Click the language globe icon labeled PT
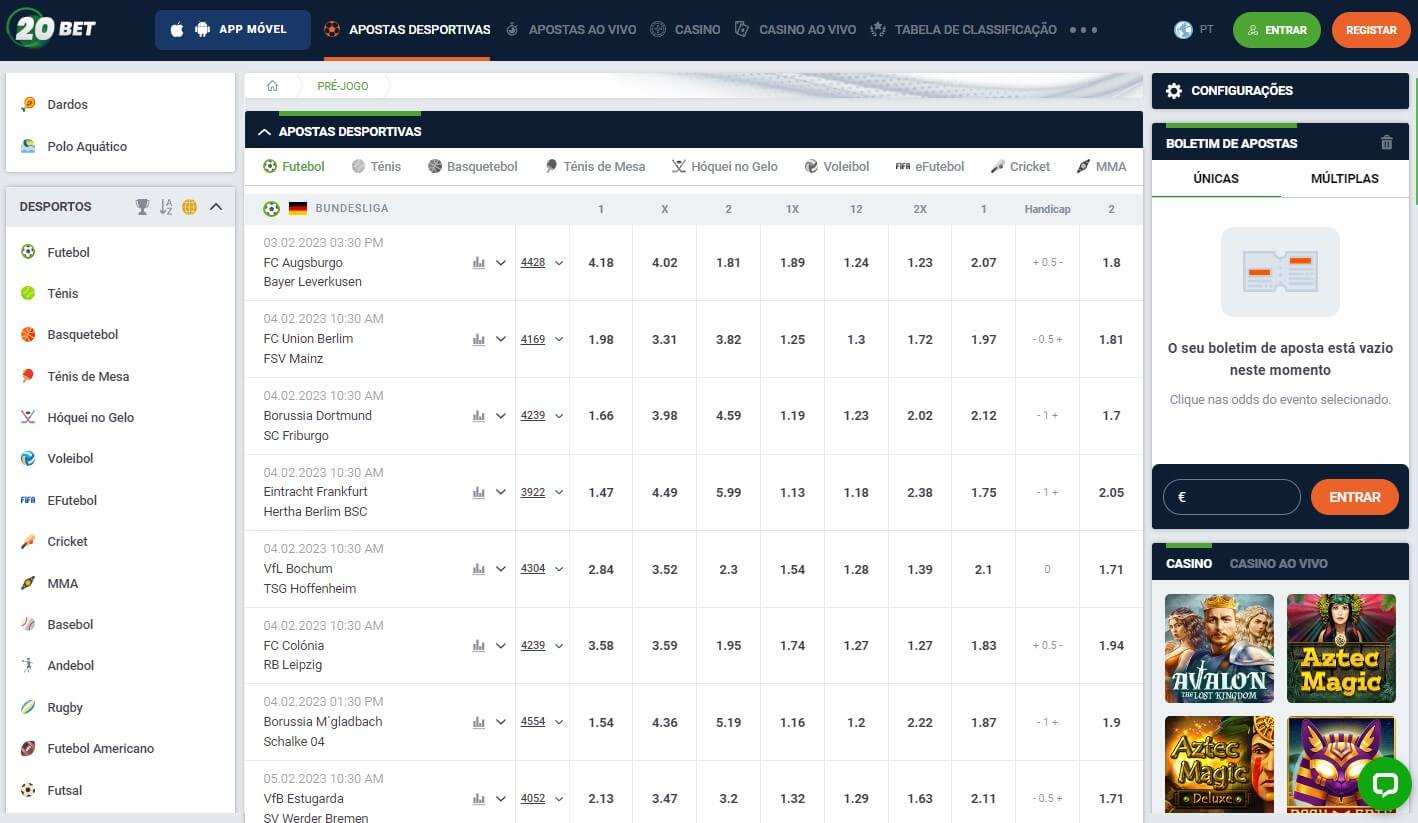Screen dimensions: 1418x823 coord(1183,30)
